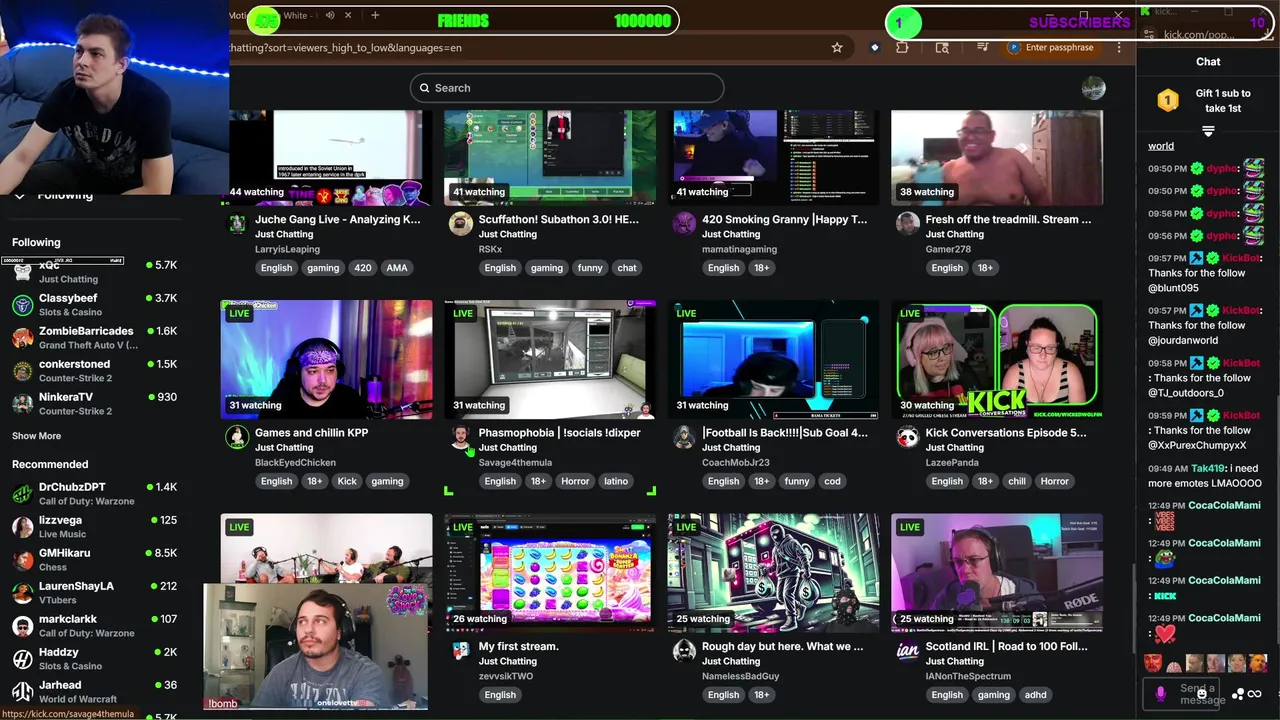1280x720 pixels.
Task: Open ZombieBarricades avatar in sidebar
Action: [22, 338]
